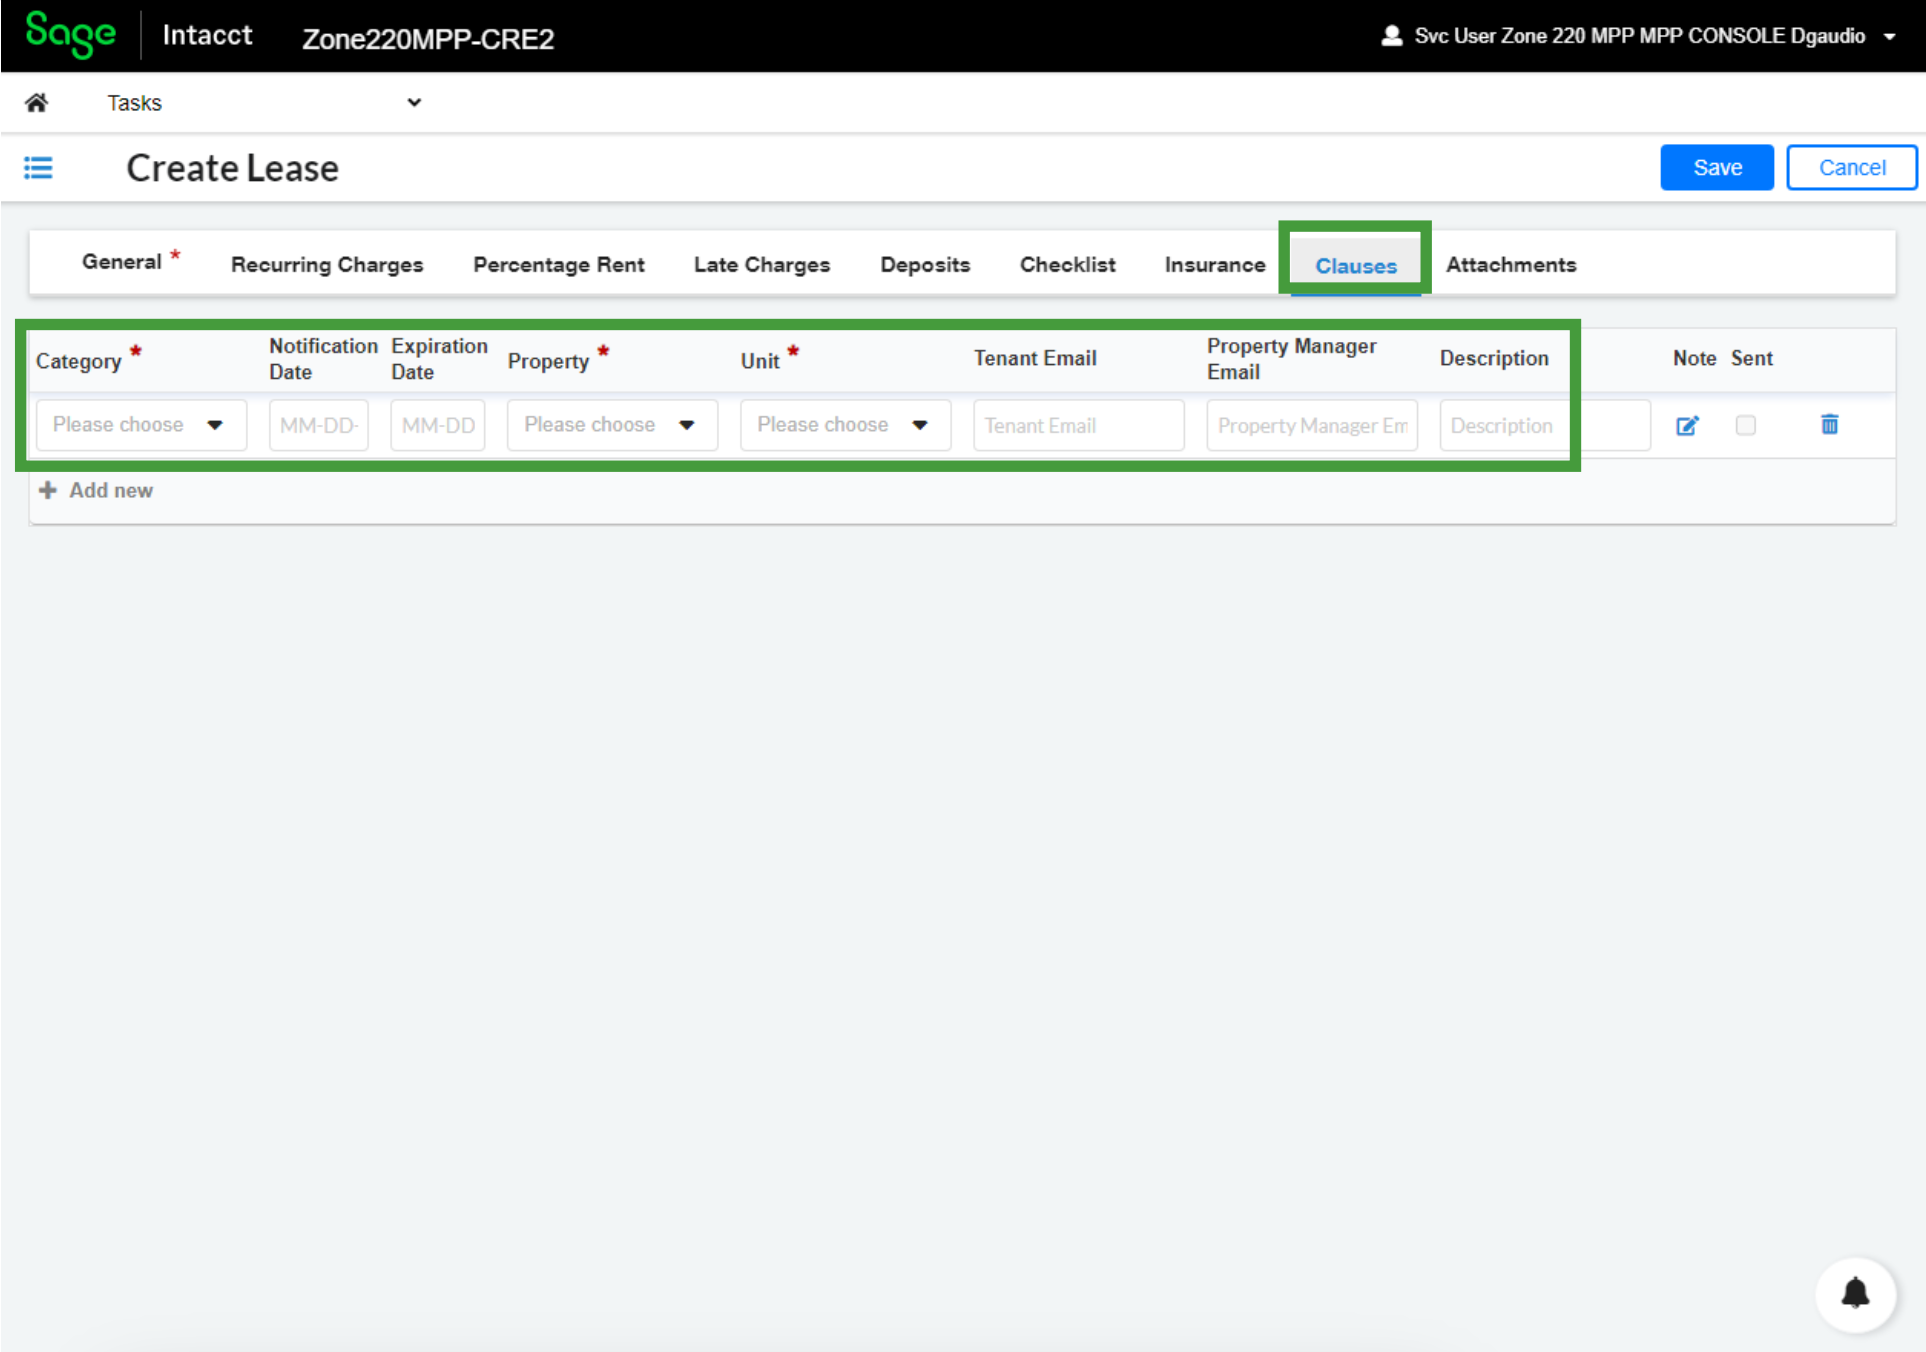The width and height of the screenshot is (1926, 1352).
Task: Open the notifications bell
Action: coord(1855,1293)
